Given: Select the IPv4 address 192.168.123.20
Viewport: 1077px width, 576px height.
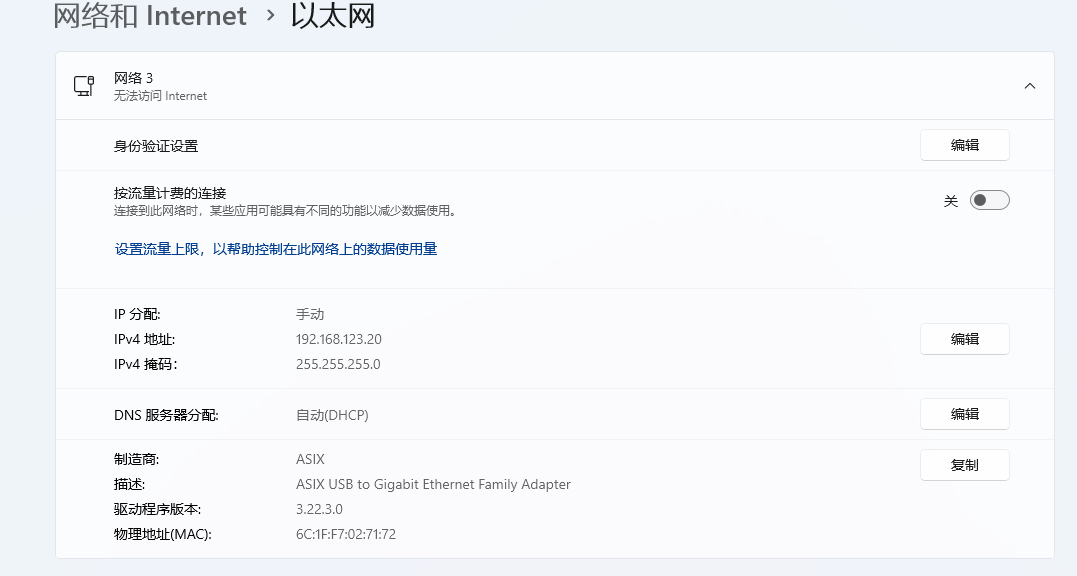Looking at the screenshot, I should click(339, 339).
